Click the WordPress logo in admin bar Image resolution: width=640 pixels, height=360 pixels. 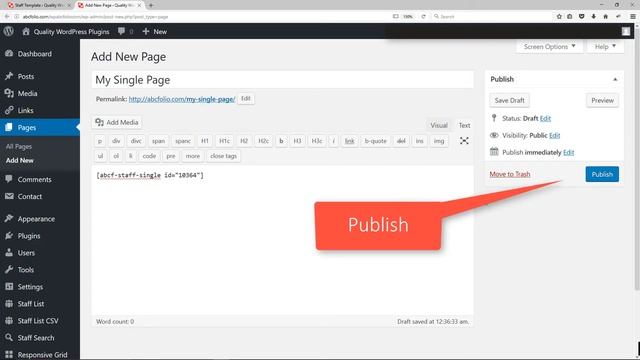(9, 31)
